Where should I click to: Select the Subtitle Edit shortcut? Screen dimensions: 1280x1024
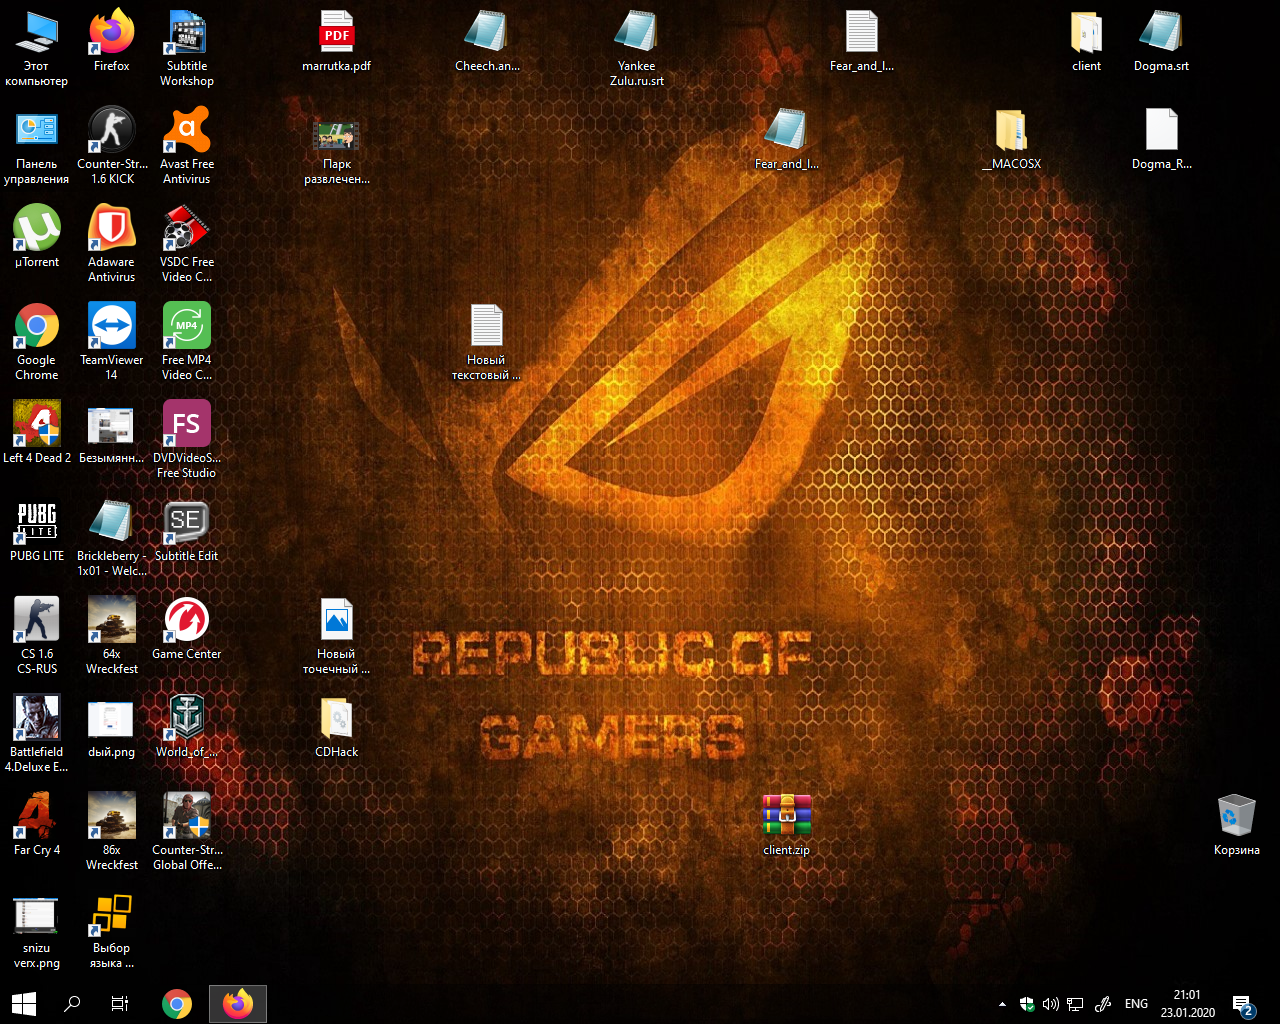point(187,532)
